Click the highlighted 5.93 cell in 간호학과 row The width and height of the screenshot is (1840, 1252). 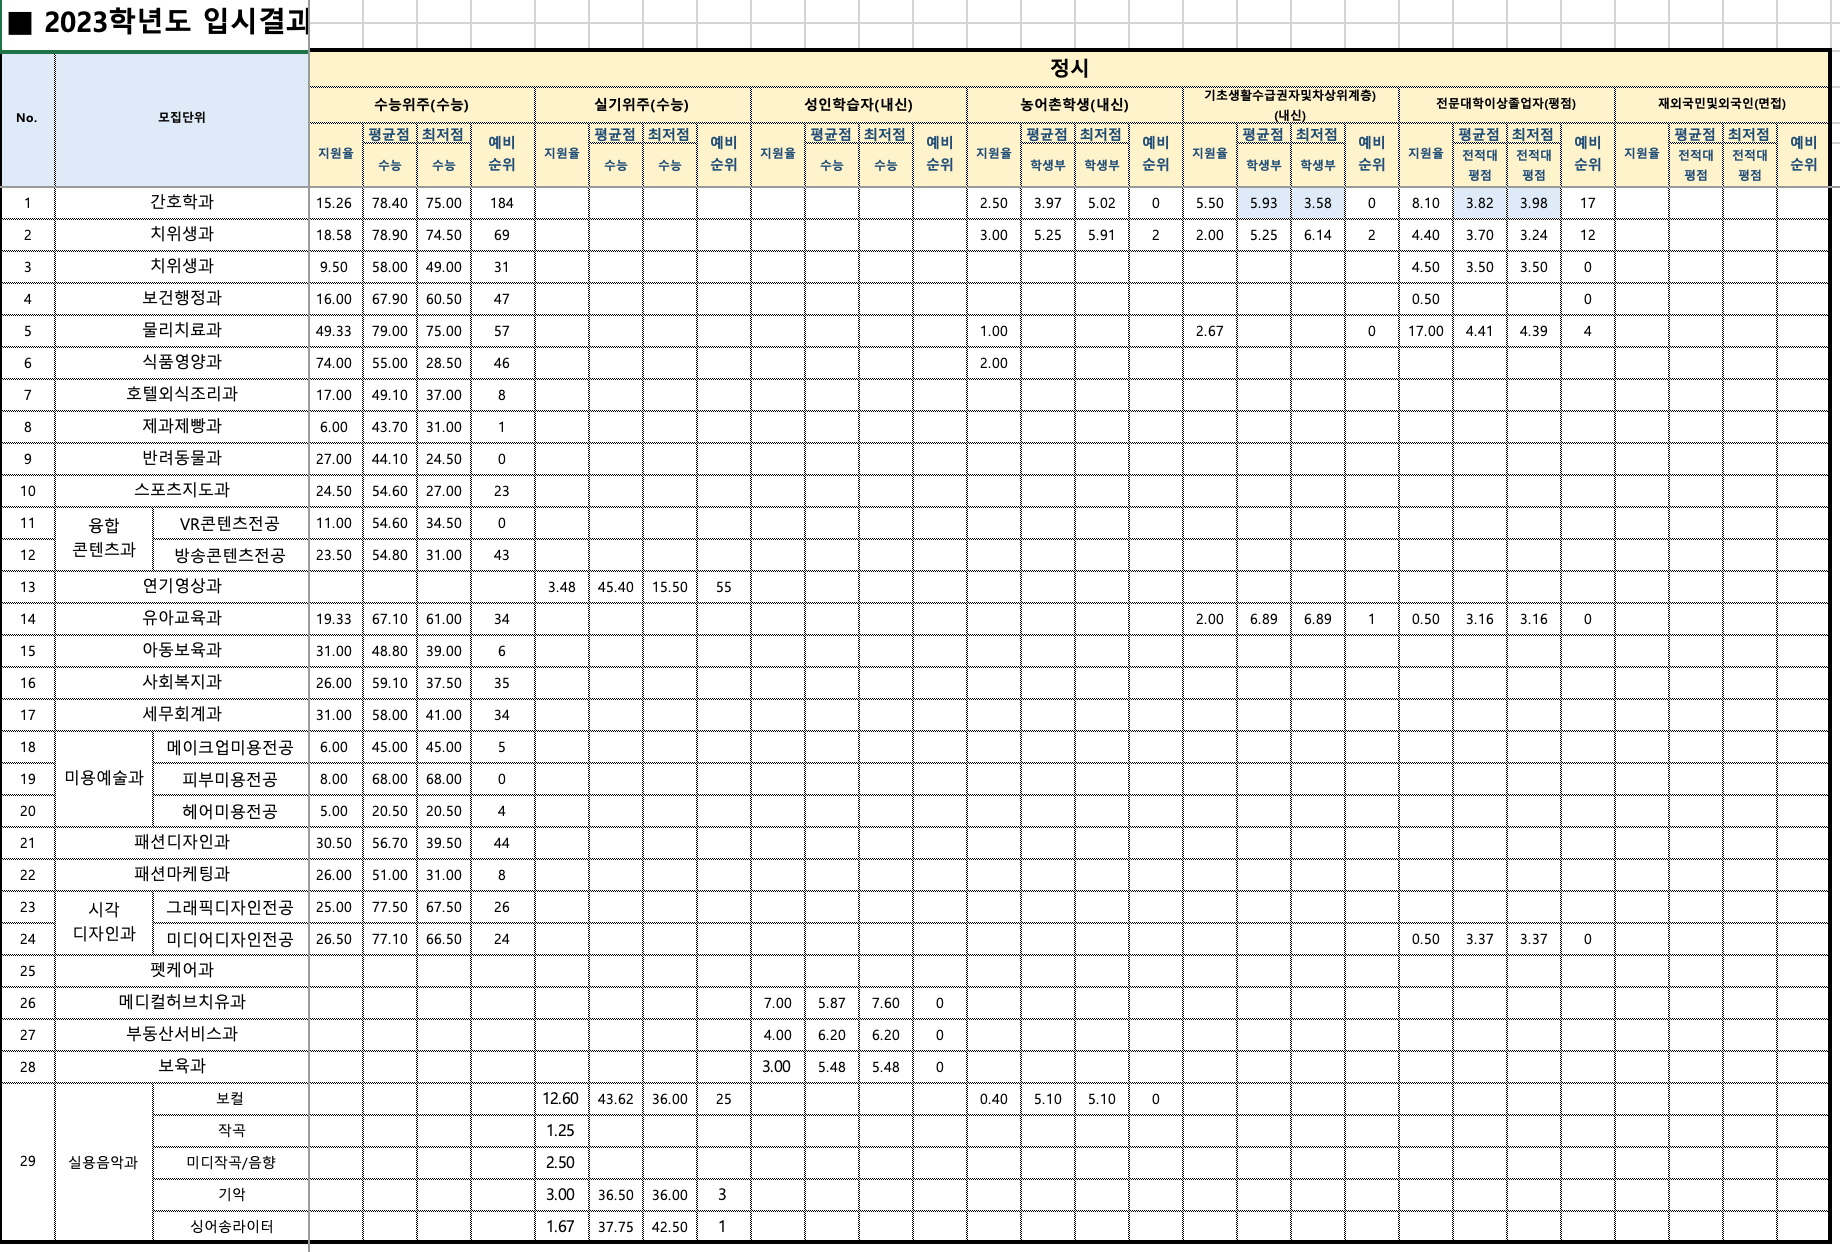pos(1263,203)
